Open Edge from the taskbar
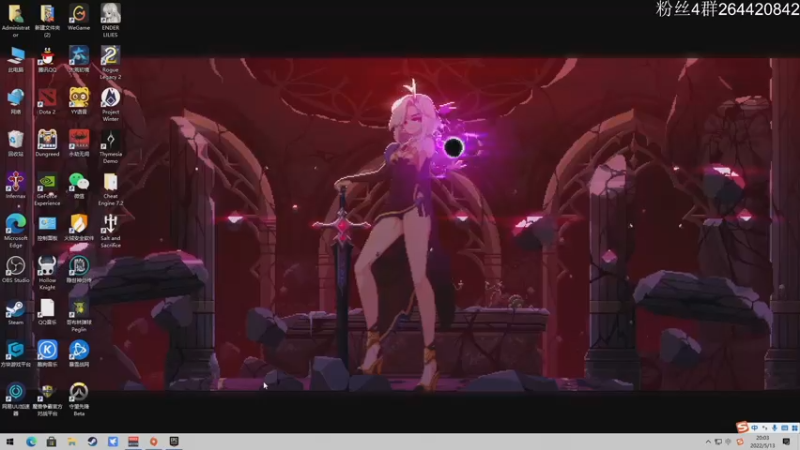This screenshot has width=800, height=450. click(x=31, y=442)
